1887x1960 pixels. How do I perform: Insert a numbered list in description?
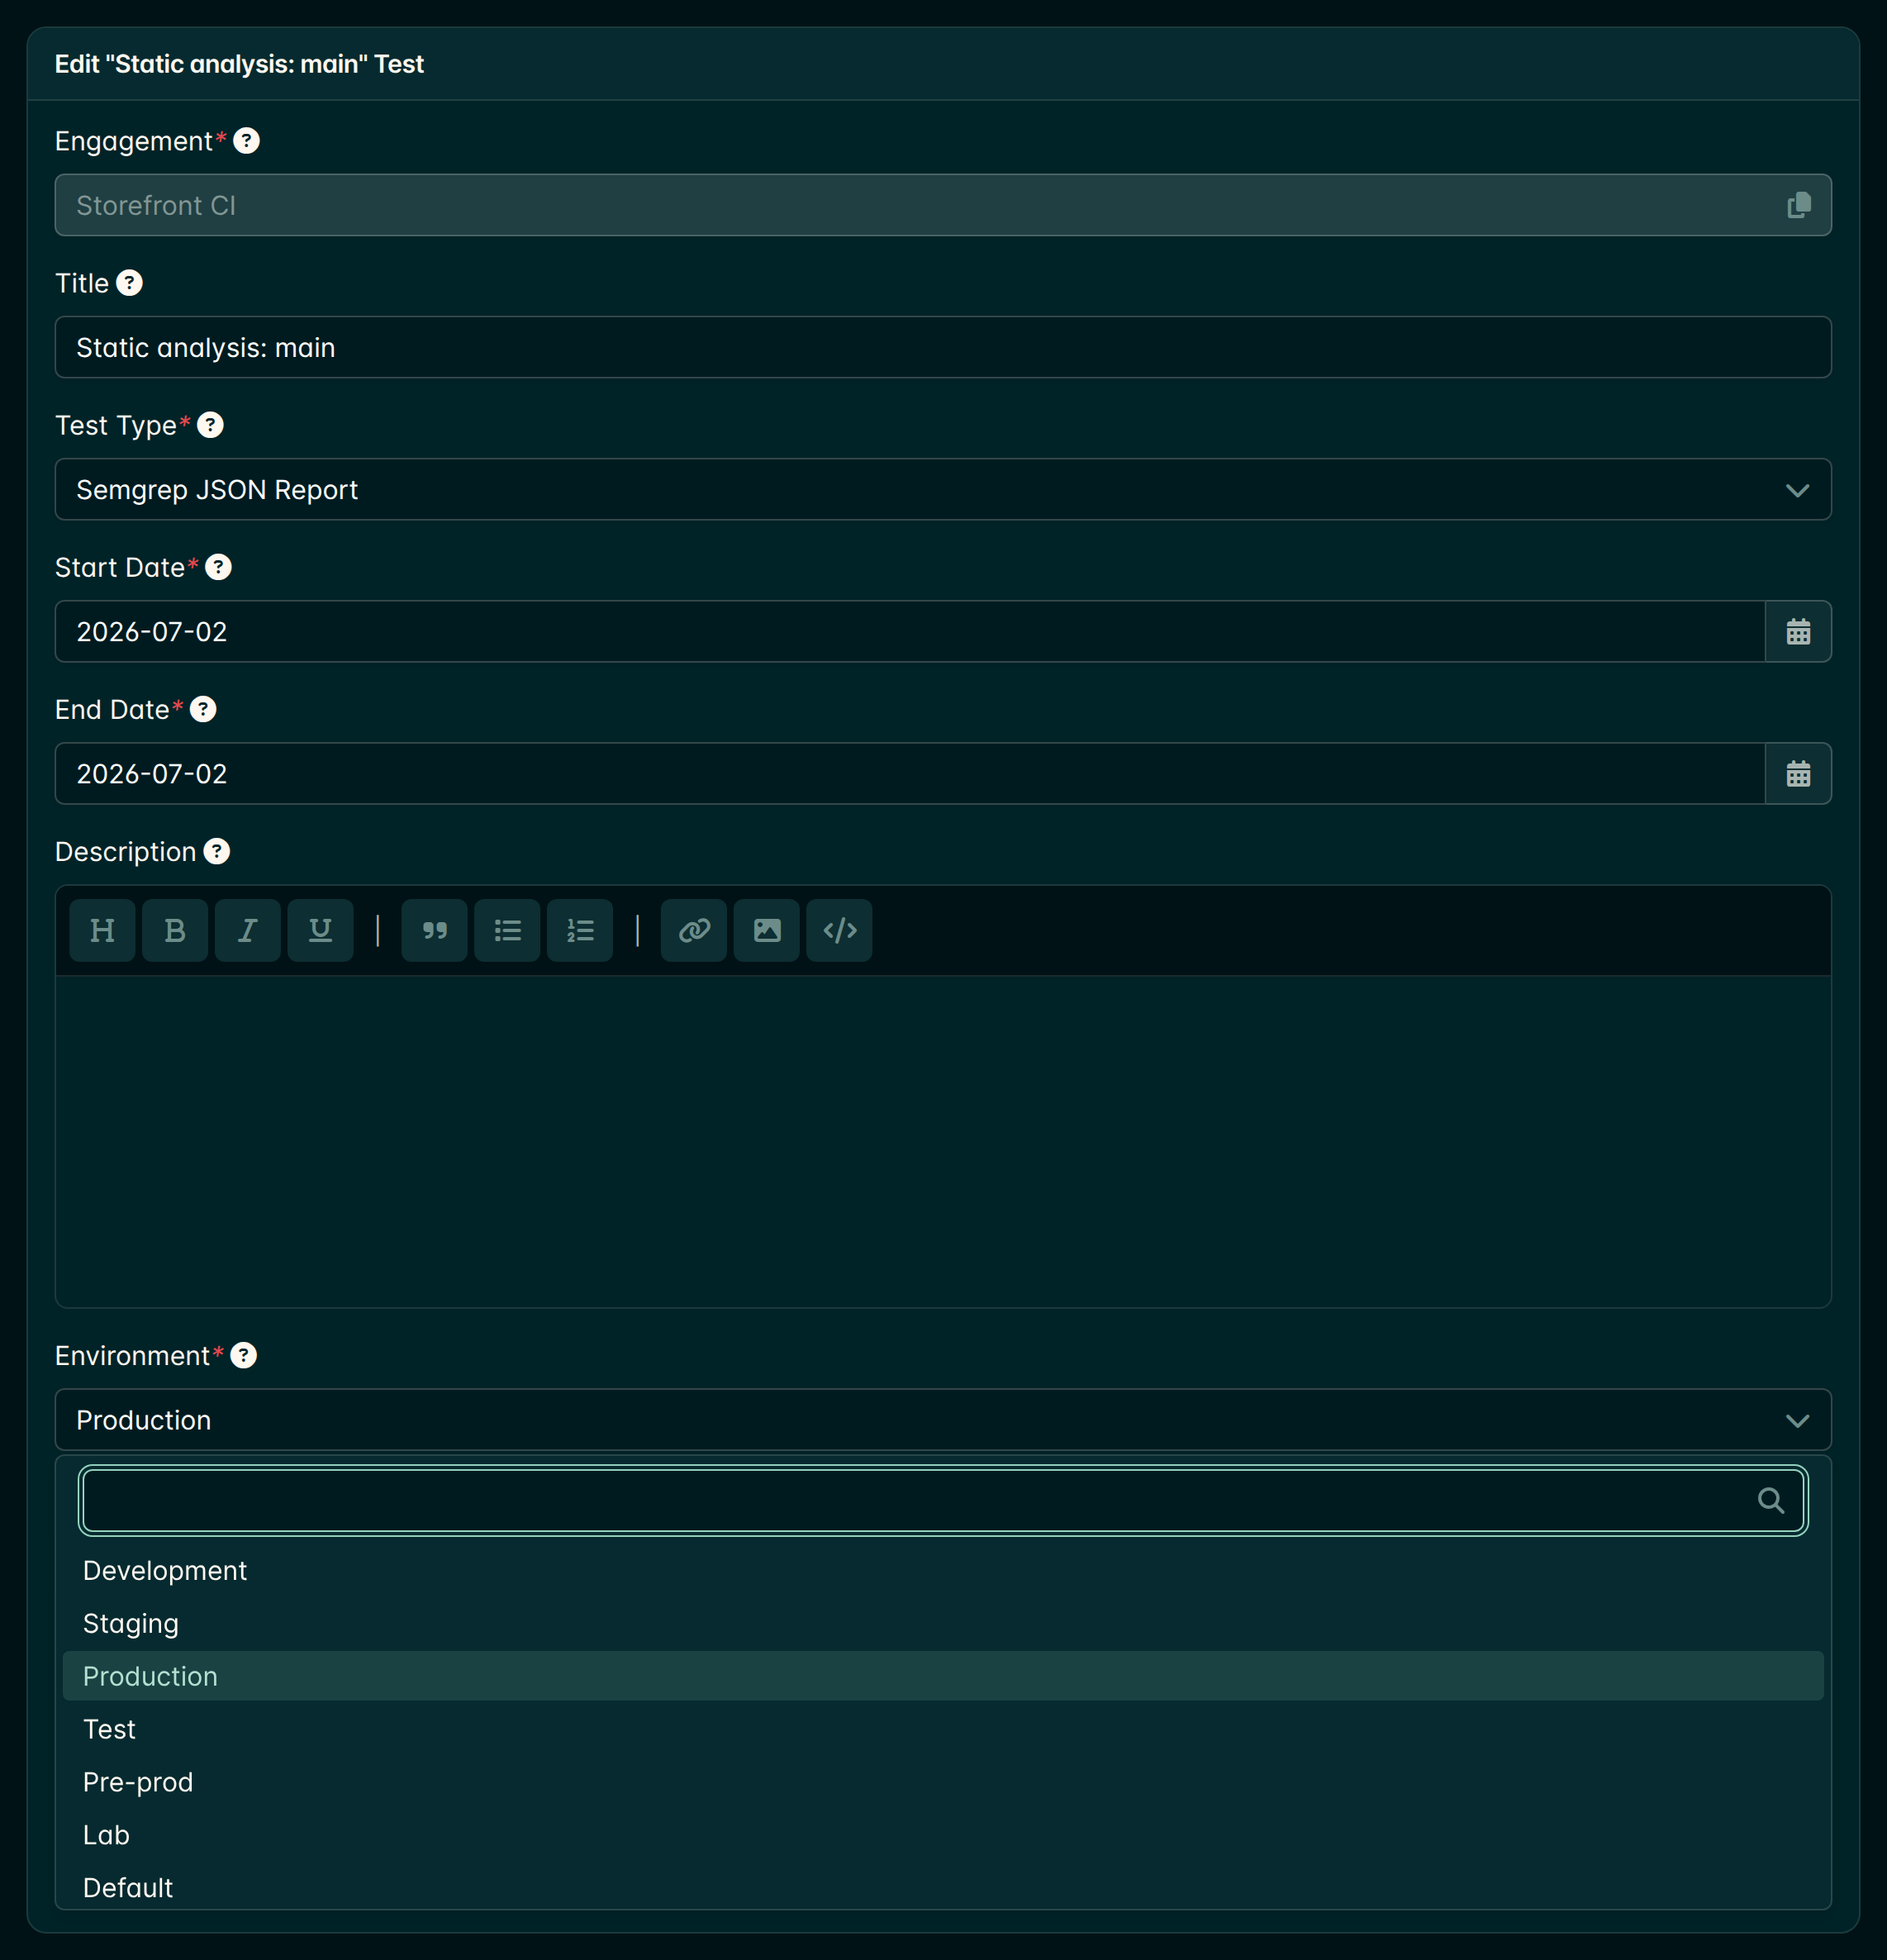(580, 930)
